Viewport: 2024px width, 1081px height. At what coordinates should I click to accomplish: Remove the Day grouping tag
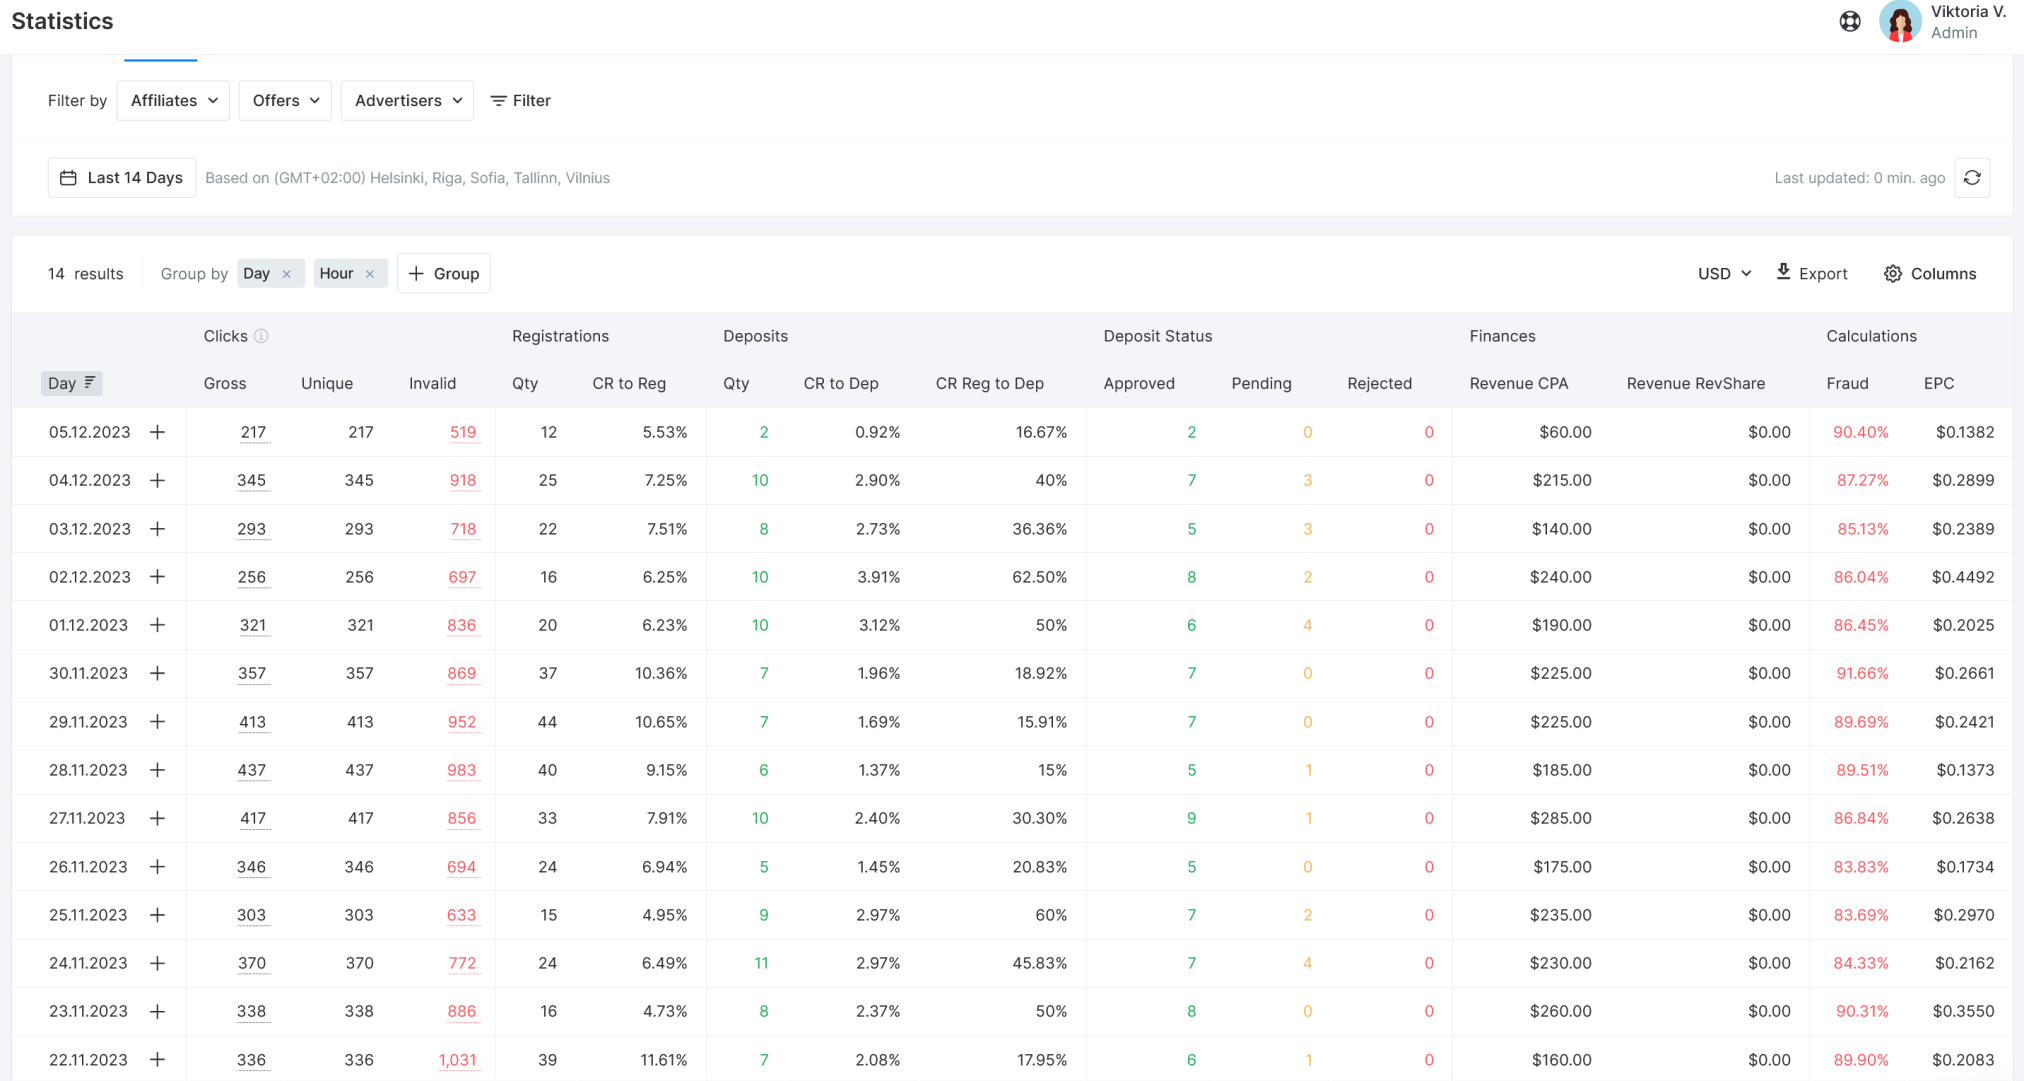pyautogui.click(x=286, y=273)
